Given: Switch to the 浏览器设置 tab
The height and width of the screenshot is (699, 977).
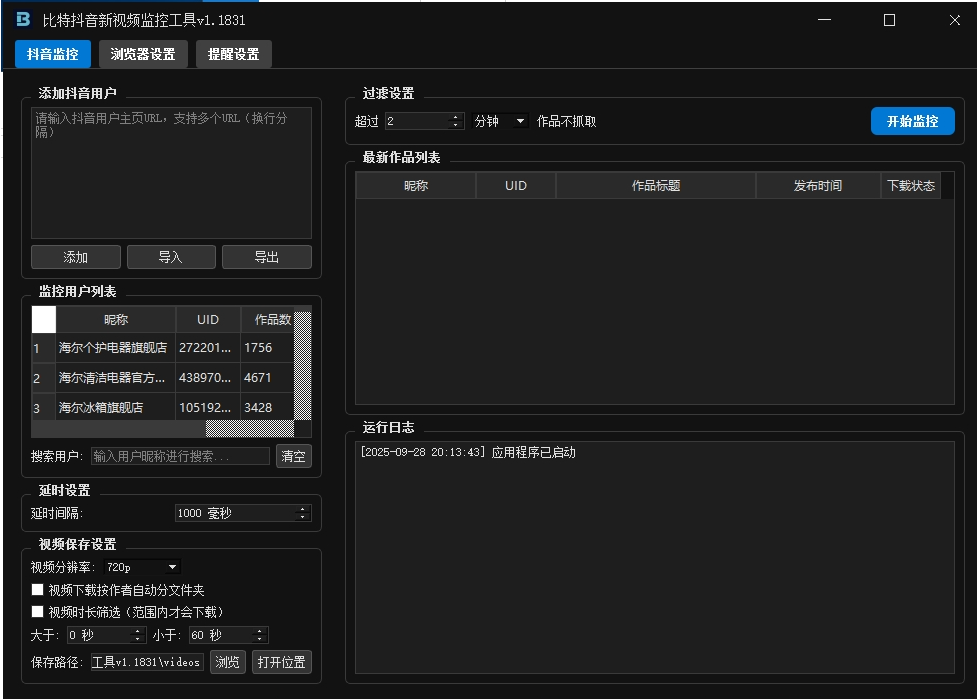Looking at the screenshot, I should [x=141, y=54].
